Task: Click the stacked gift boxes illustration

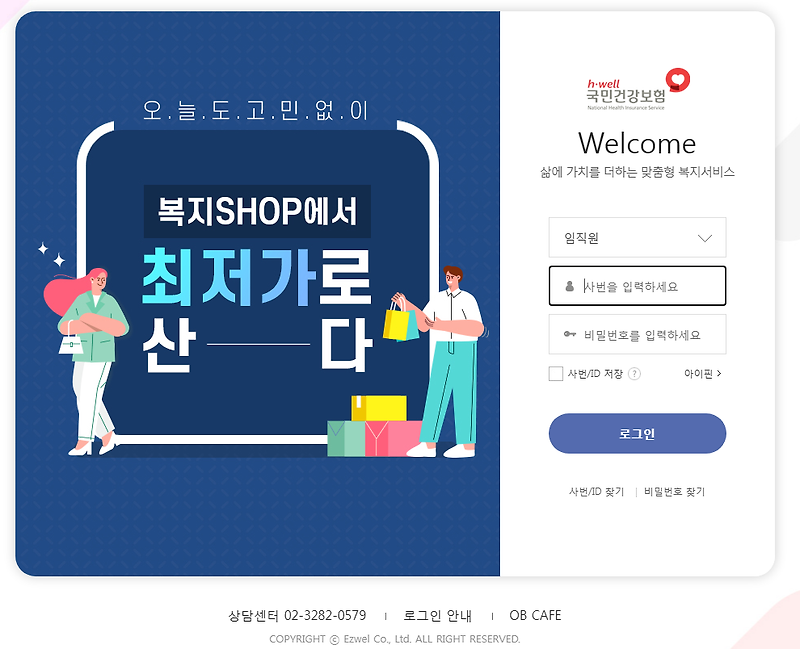Action: 375,426
